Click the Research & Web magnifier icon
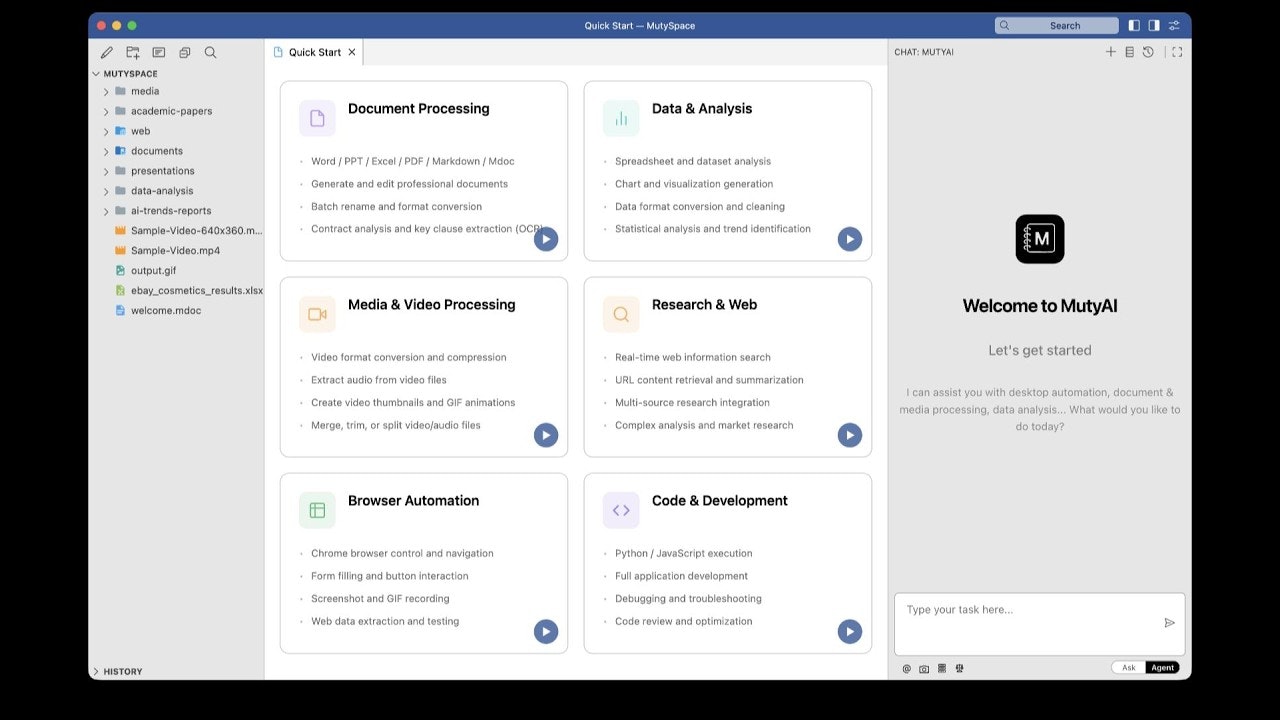The image size is (1280, 720). (x=621, y=314)
